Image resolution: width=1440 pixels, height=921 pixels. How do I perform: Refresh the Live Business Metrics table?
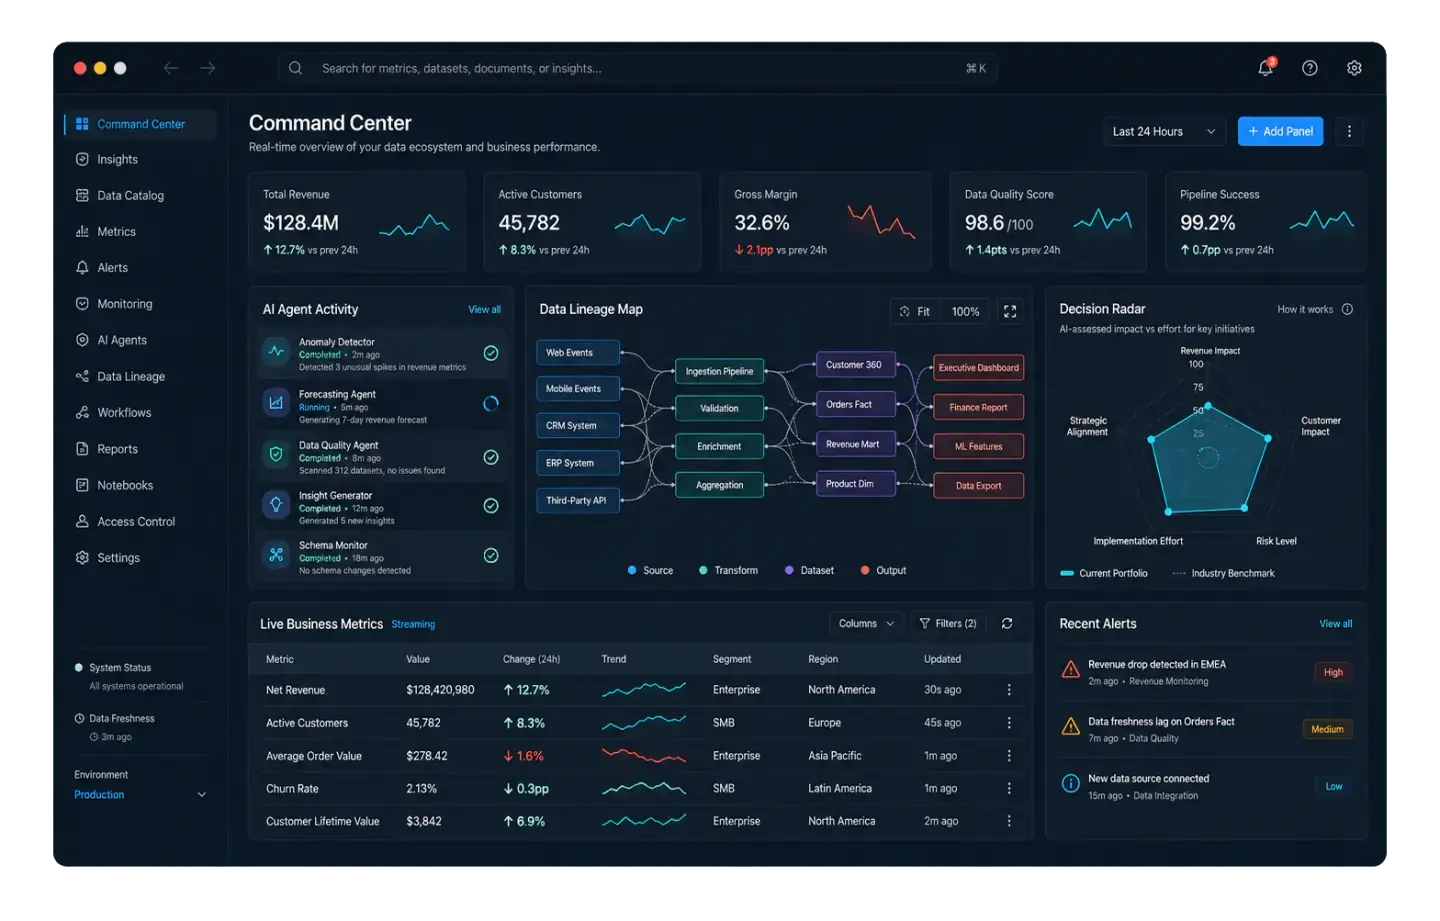1007,623
